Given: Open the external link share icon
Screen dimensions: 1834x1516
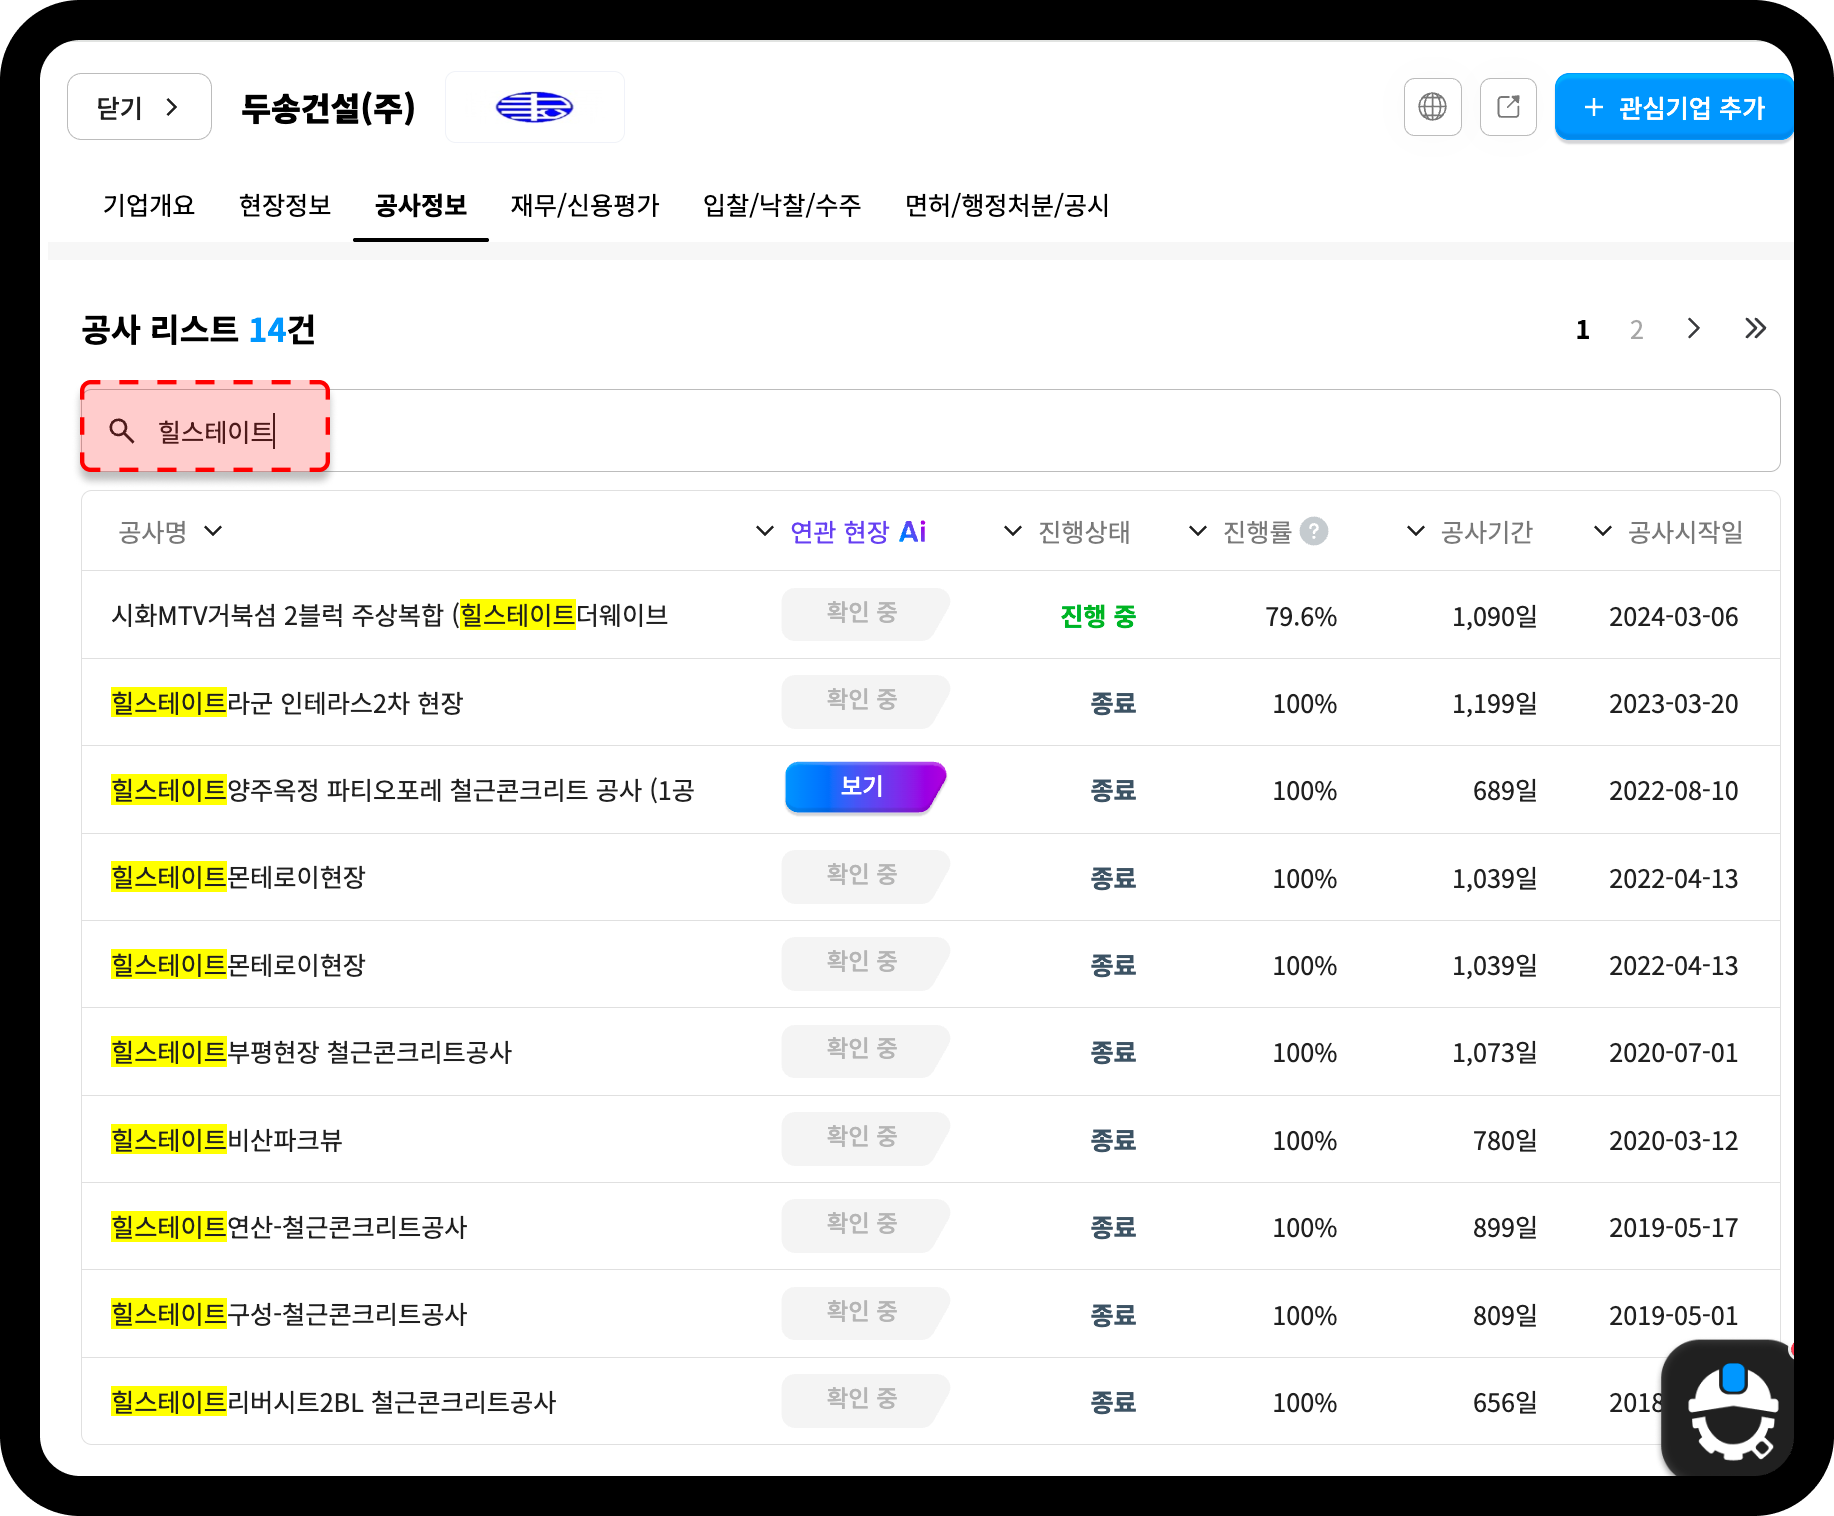Looking at the screenshot, I should coord(1508,107).
